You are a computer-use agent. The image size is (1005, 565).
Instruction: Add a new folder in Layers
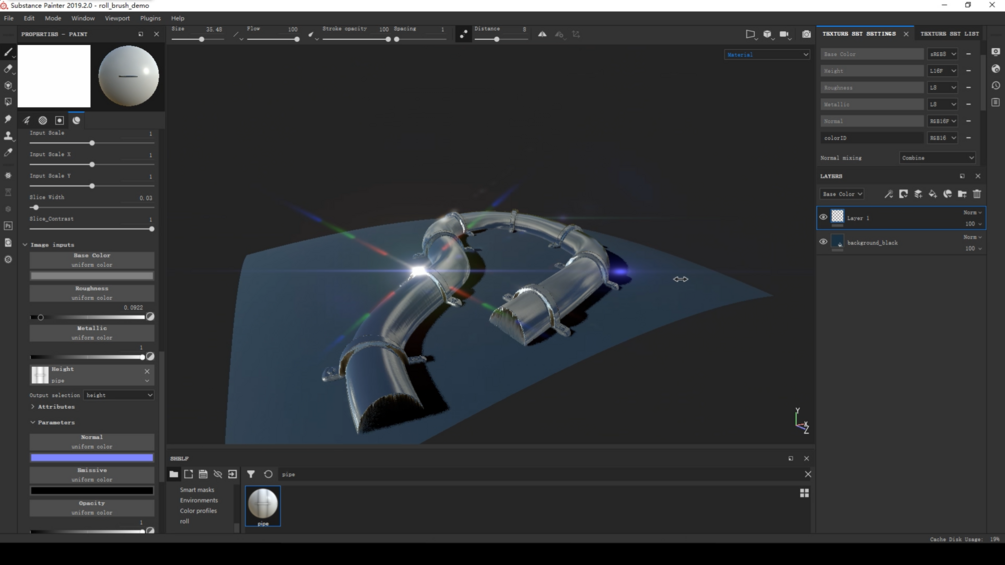click(962, 194)
